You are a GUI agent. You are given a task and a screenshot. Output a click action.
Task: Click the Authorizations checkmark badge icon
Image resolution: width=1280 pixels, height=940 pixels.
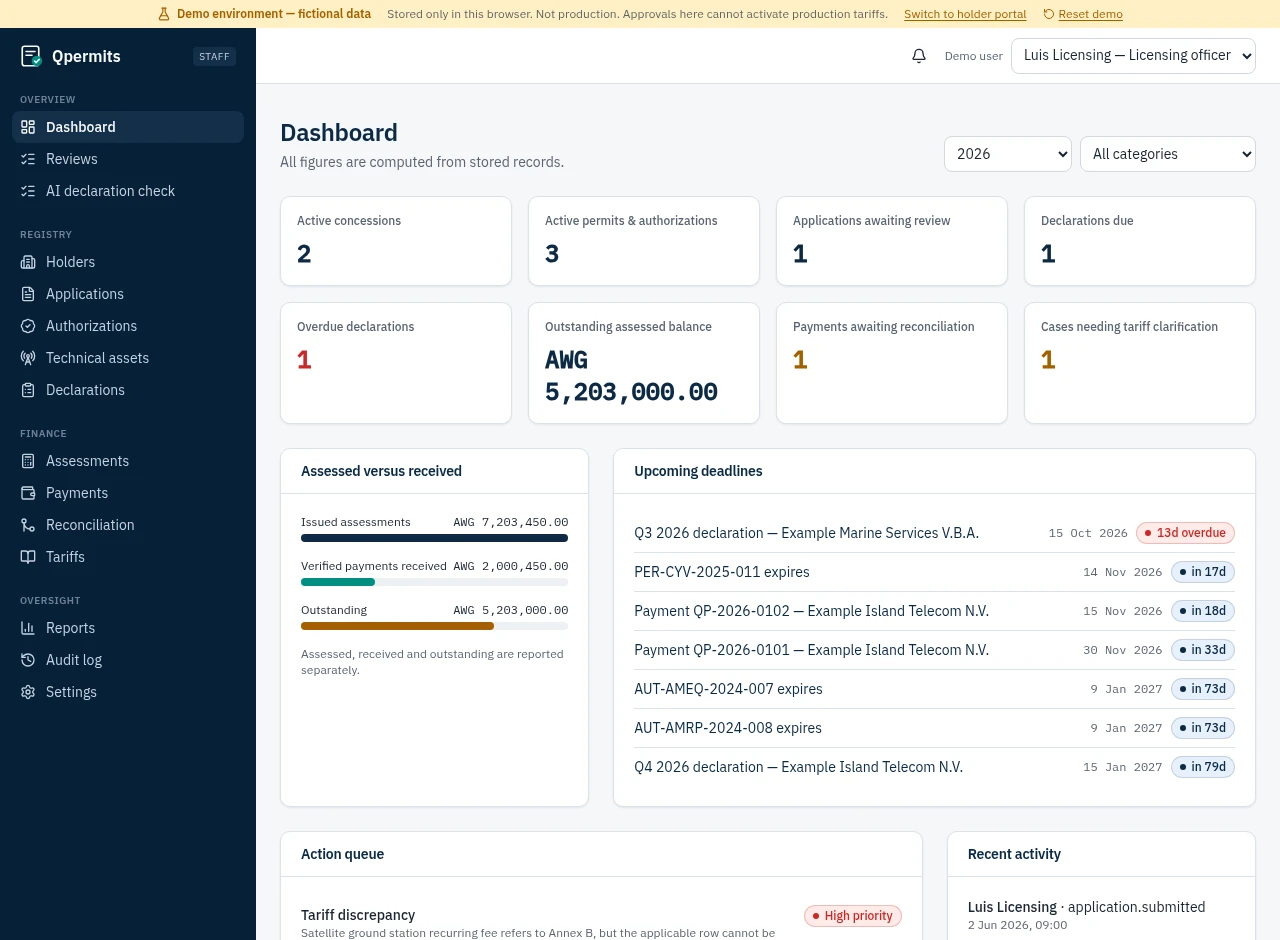pyautogui.click(x=28, y=326)
